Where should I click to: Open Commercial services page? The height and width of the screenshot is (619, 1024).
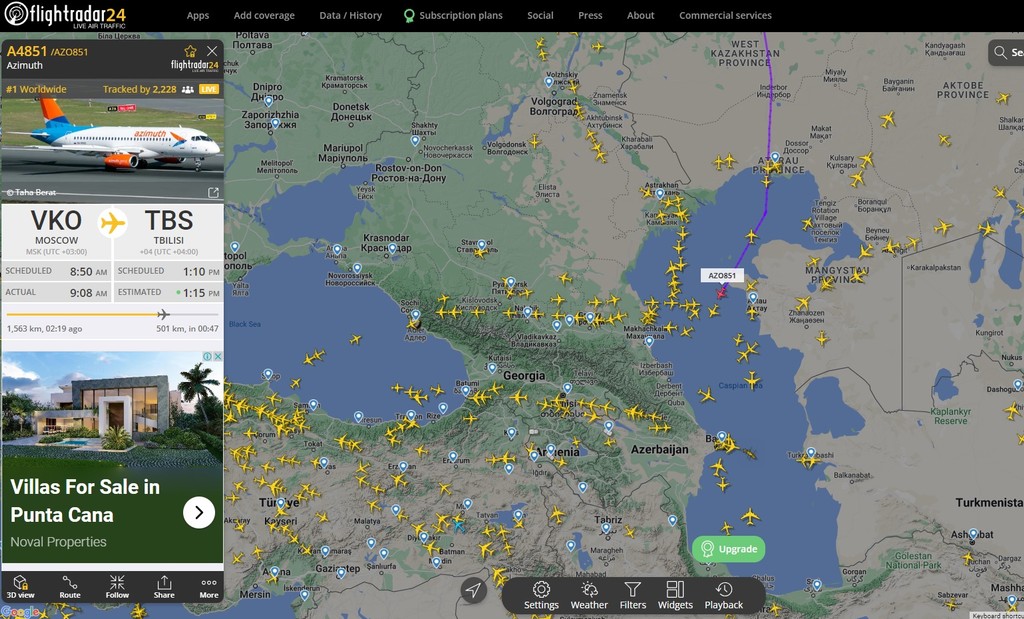pyautogui.click(x=725, y=15)
